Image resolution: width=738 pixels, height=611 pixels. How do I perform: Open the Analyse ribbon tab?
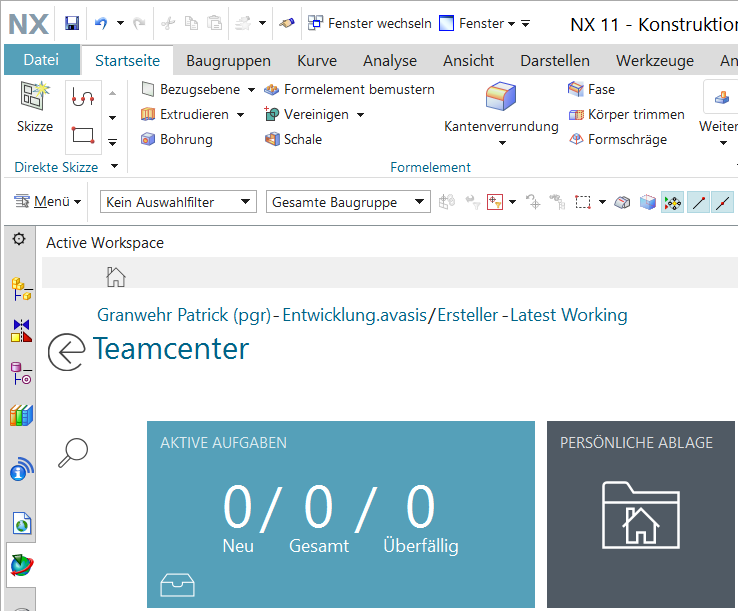pos(390,61)
